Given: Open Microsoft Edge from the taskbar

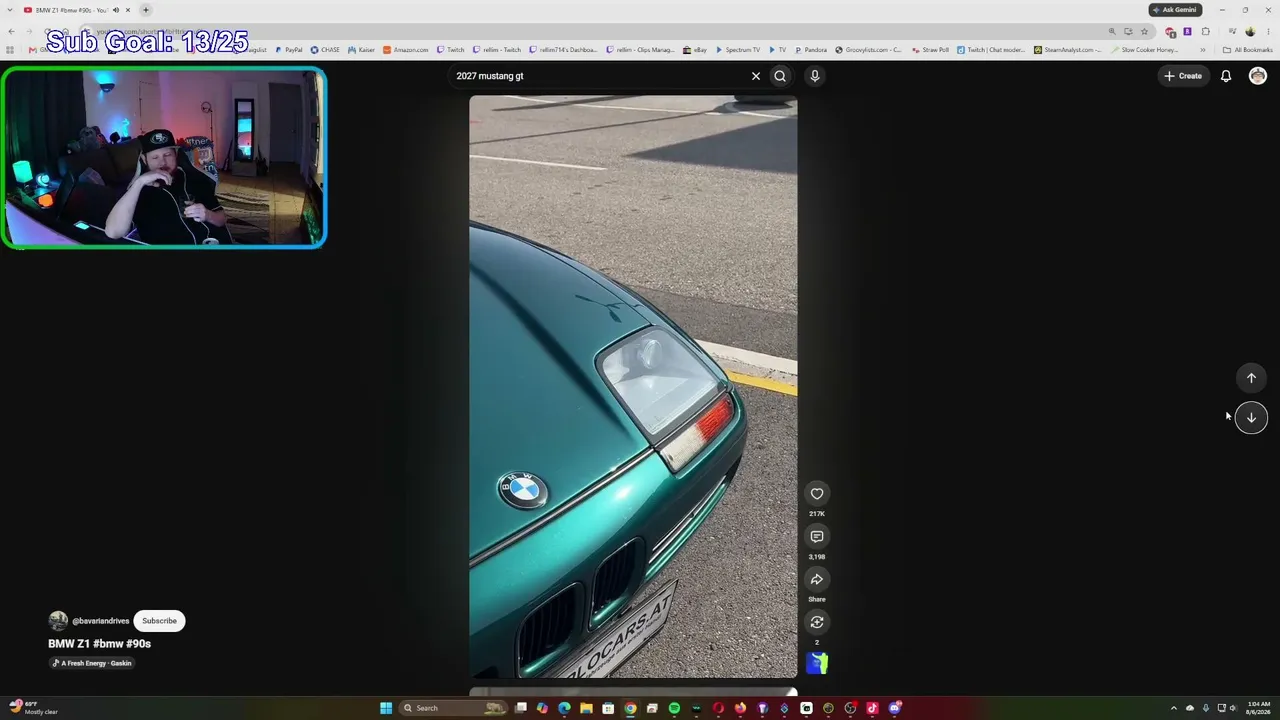Looking at the screenshot, I should click(564, 708).
